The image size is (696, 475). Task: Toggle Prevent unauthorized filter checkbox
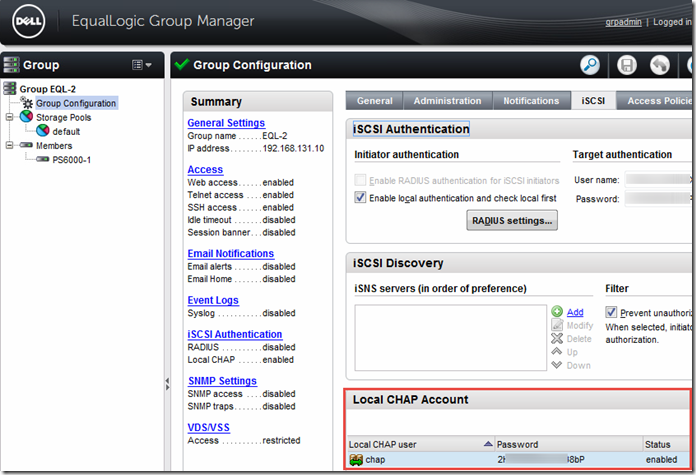[x=612, y=312]
